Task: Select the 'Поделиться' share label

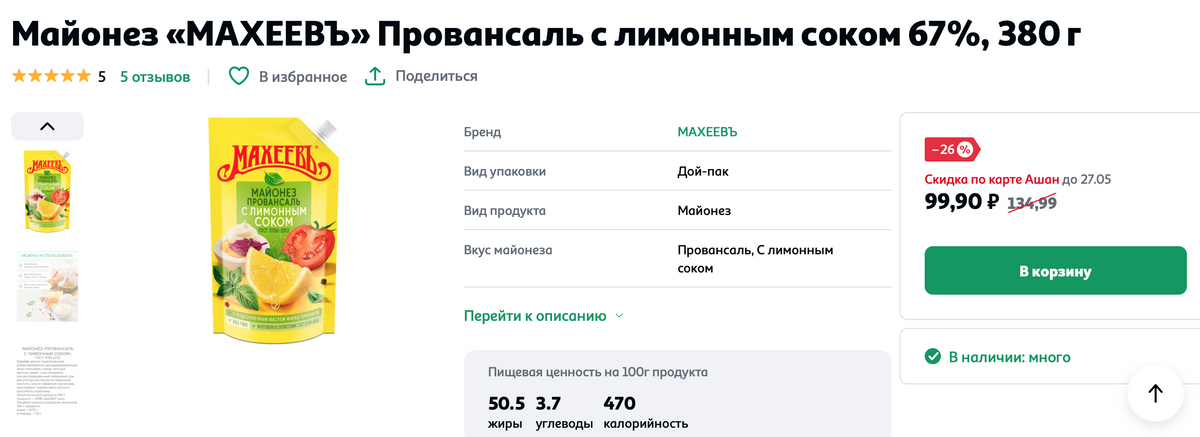Action: click(436, 76)
